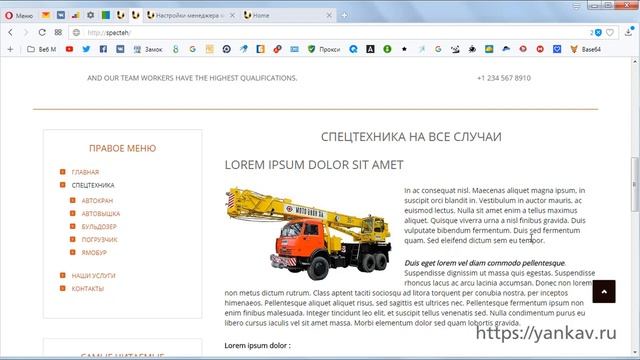Open the green circle bookmark

pyautogui.click(x=387, y=49)
